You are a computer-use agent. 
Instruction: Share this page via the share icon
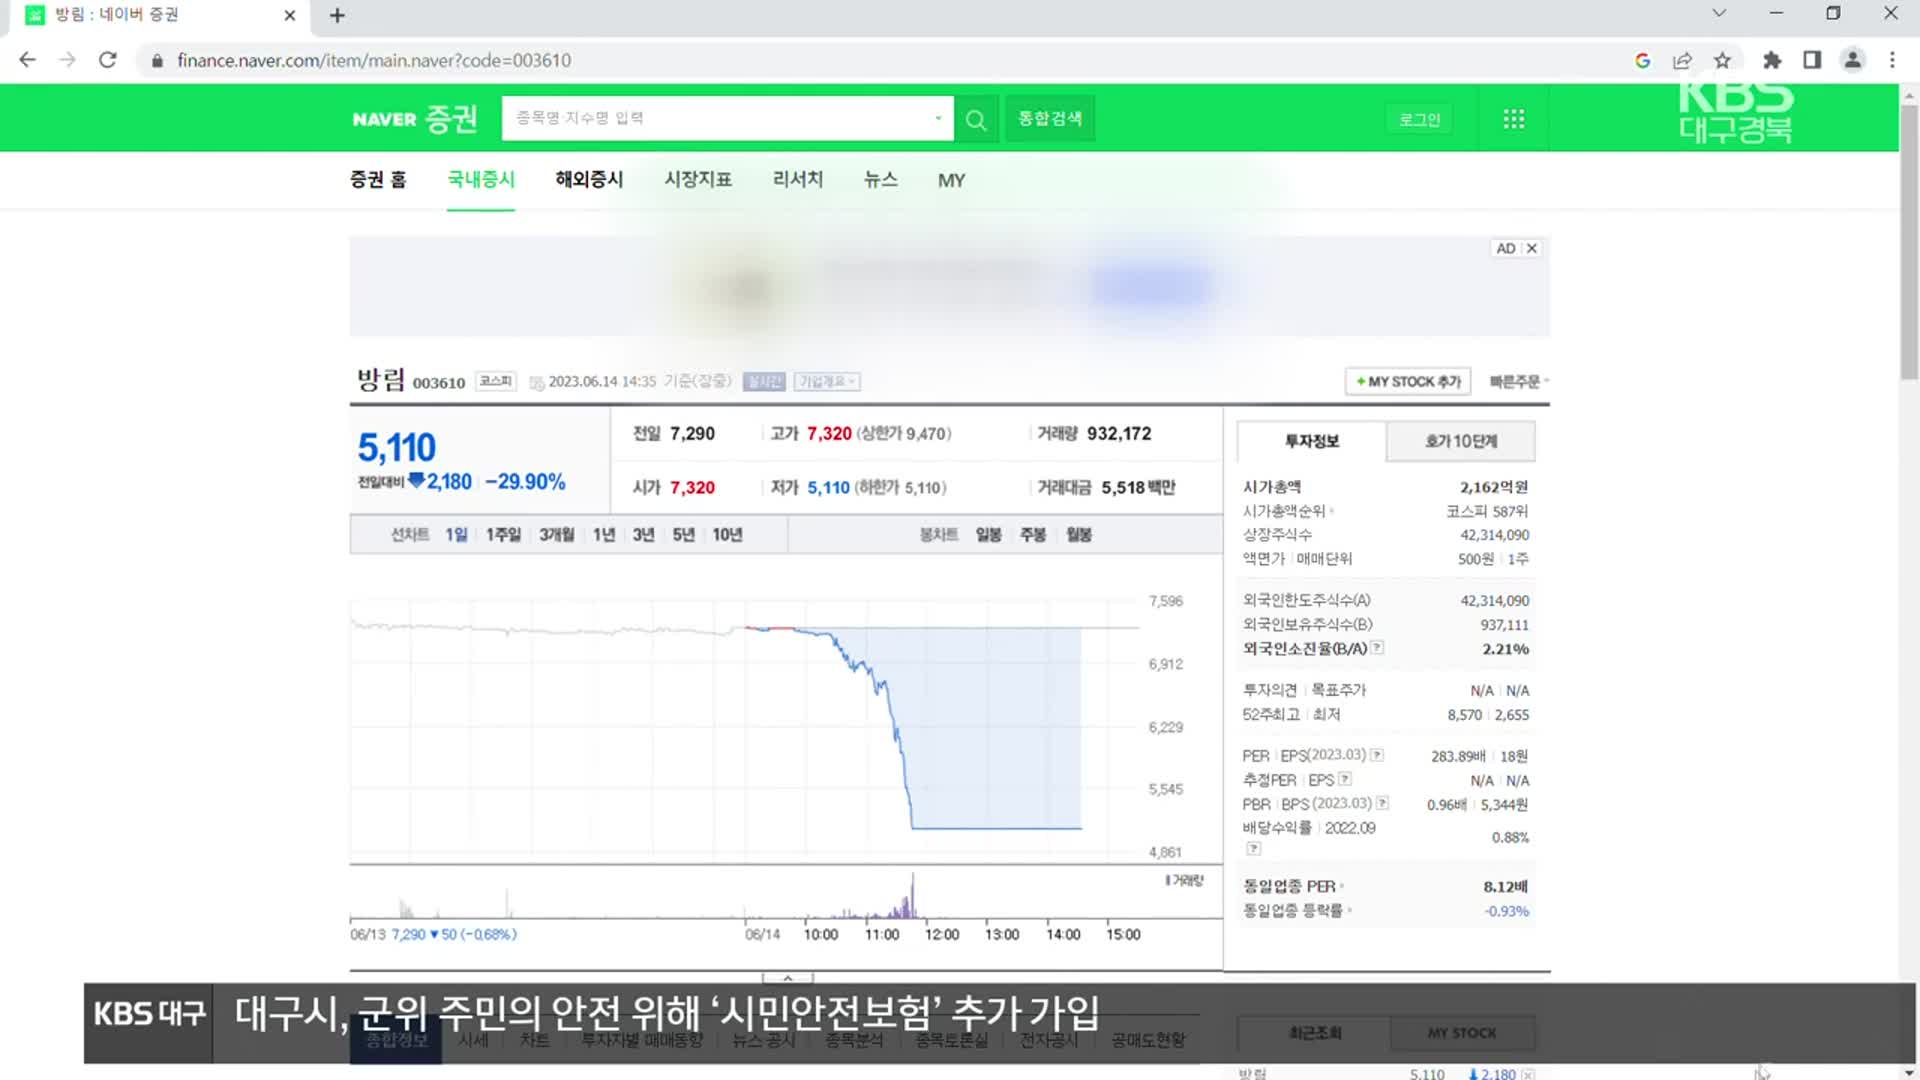click(x=1682, y=60)
